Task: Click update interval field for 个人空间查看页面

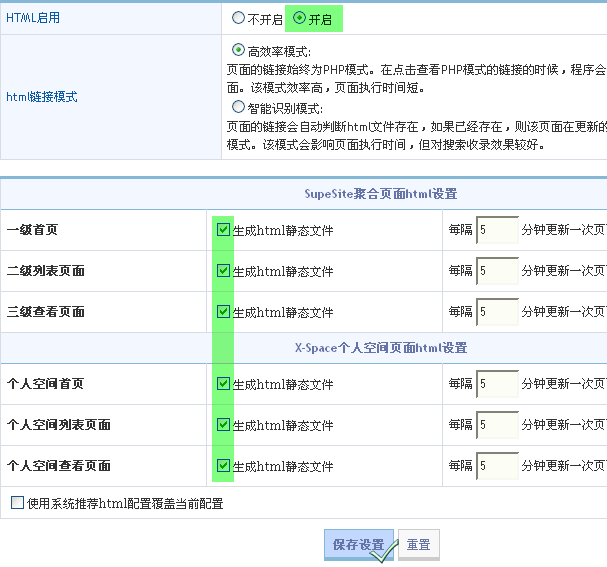Action: [497, 466]
